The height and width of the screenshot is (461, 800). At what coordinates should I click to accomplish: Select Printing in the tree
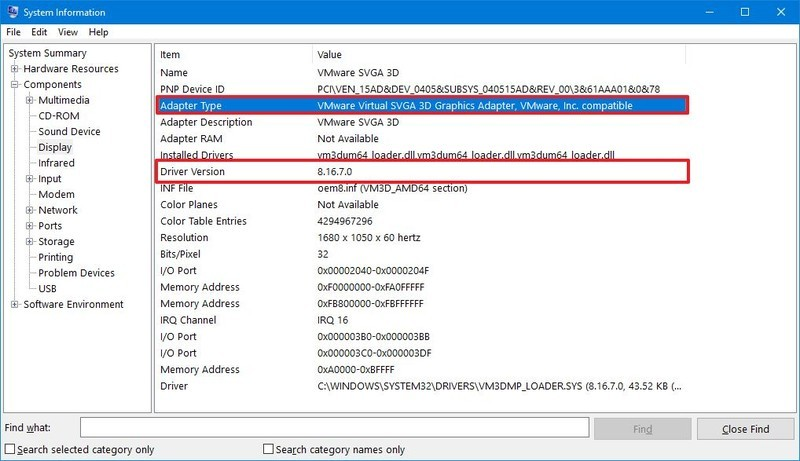pos(56,257)
